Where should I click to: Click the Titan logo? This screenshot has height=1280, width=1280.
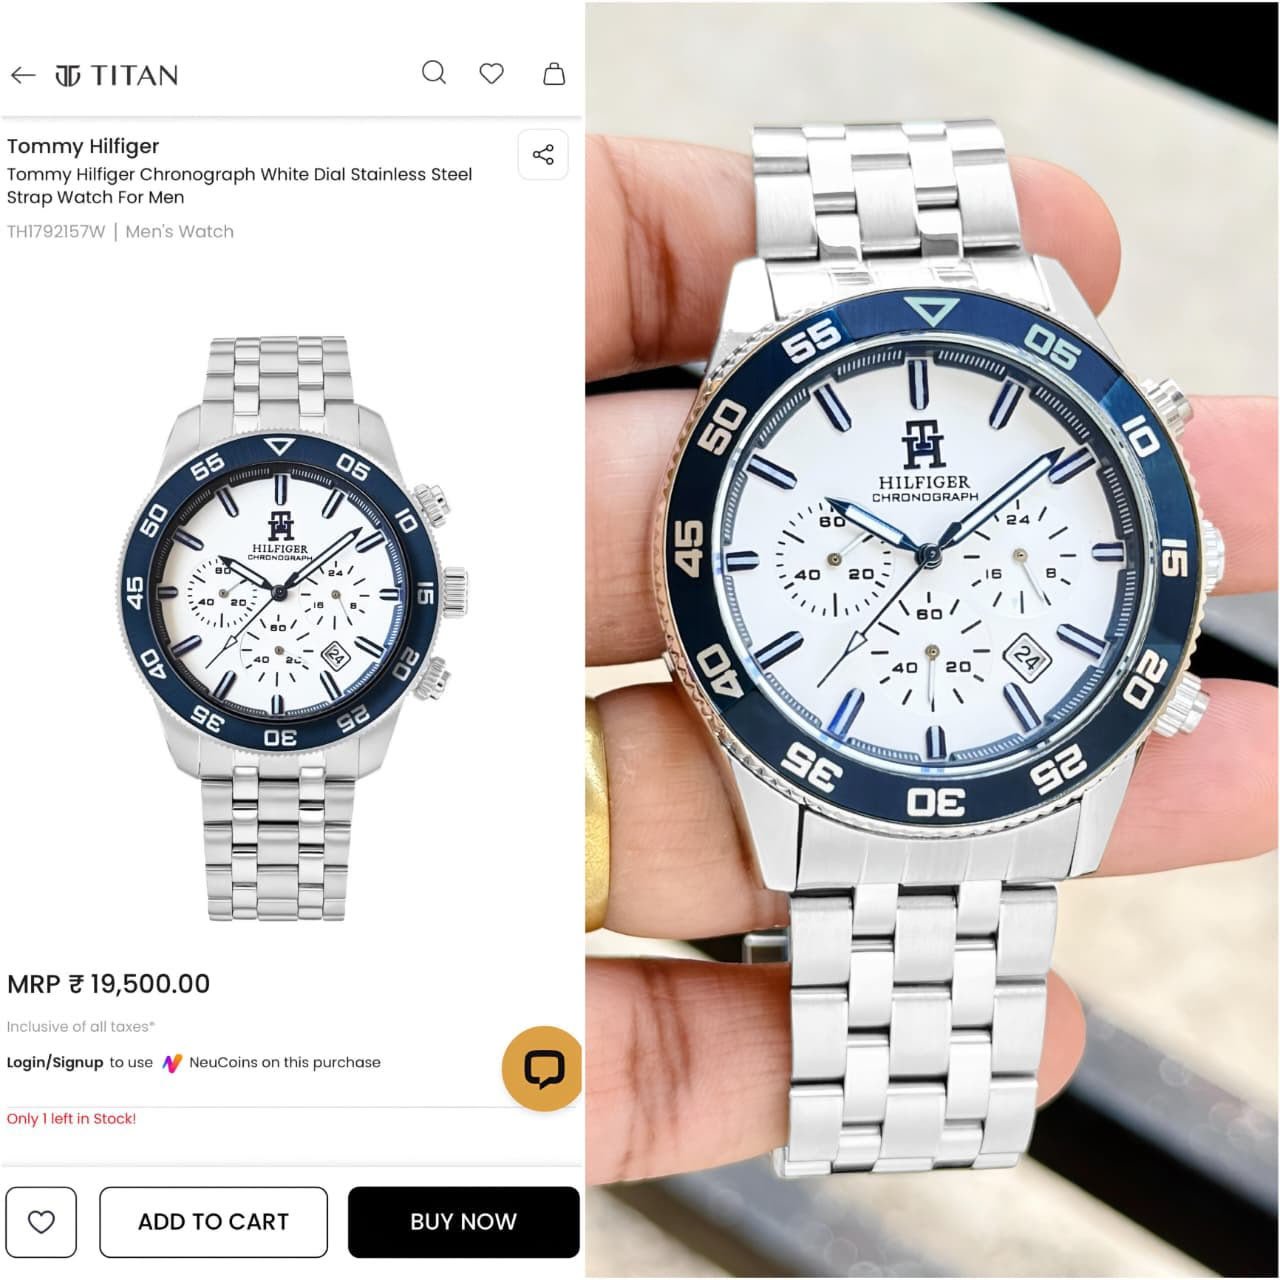click(x=117, y=75)
